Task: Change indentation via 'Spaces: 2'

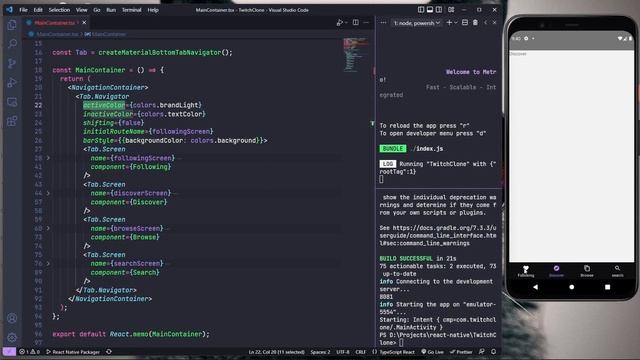Action: pyautogui.click(x=320, y=352)
